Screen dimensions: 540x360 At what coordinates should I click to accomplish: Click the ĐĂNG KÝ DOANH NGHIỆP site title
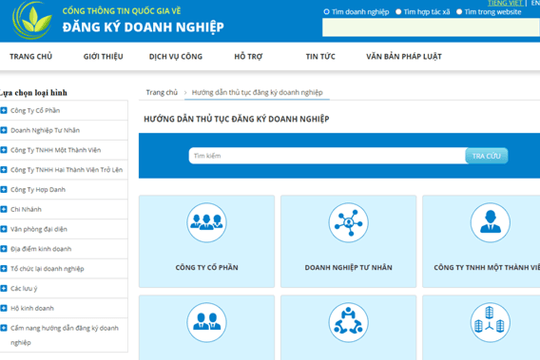click(143, 27)
